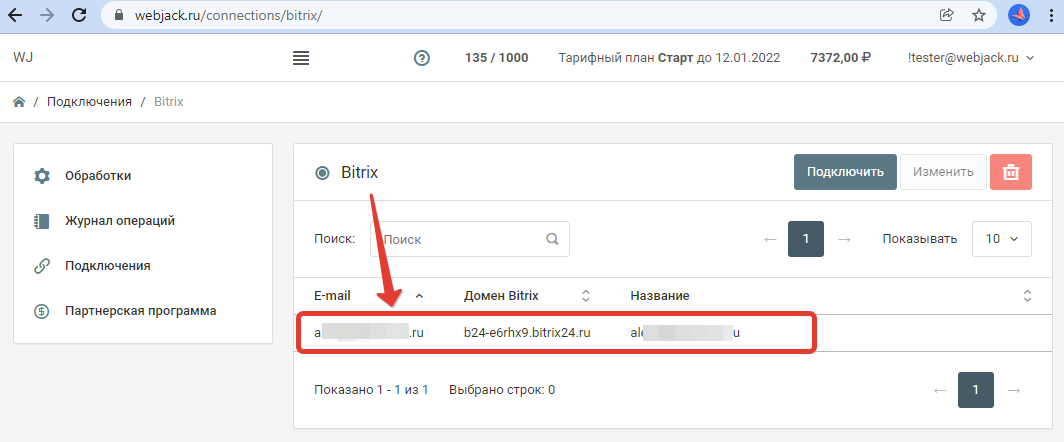Click the Подключить button
Screen dimensions: 1064x442
pyautogui.click(x=846, y=172)
